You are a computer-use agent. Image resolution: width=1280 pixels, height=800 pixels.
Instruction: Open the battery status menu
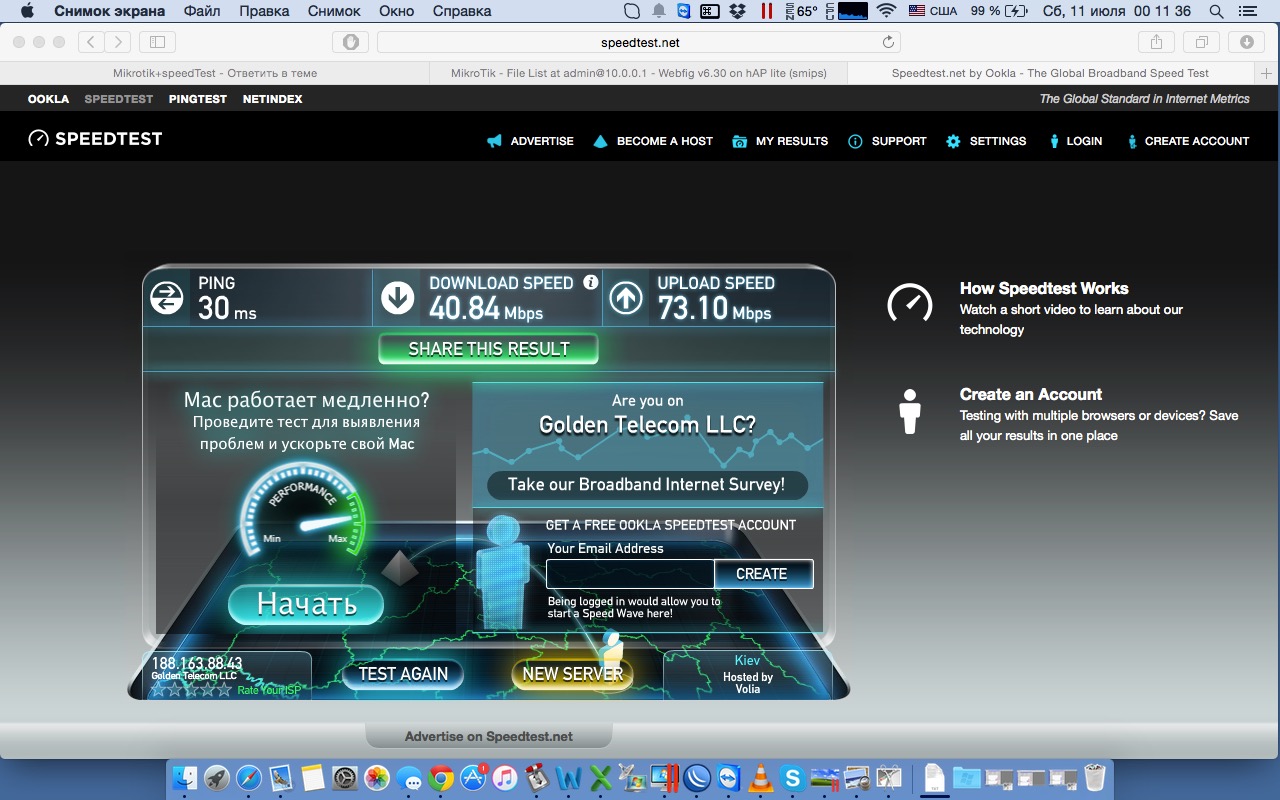(x=999, y=11)
